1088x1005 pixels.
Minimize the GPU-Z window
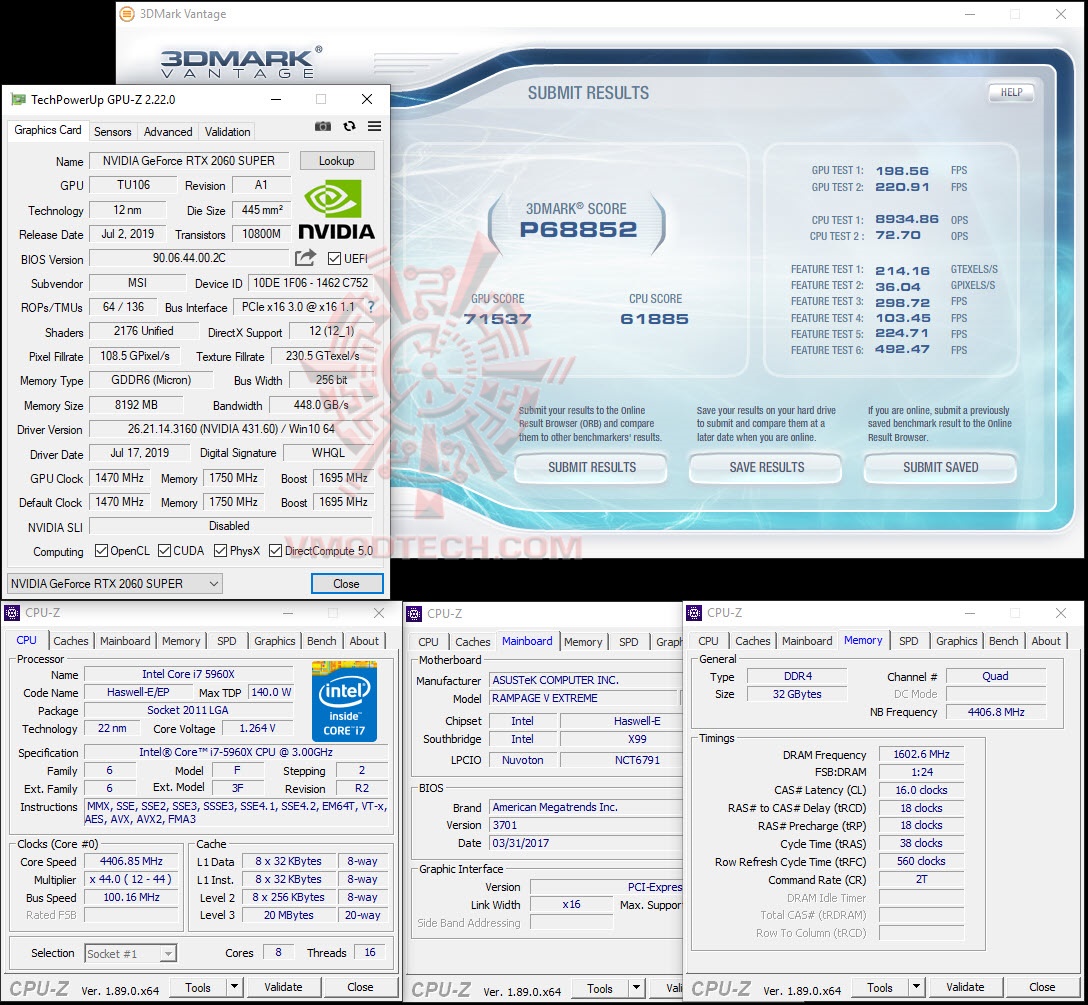click(x=275, y=99)
